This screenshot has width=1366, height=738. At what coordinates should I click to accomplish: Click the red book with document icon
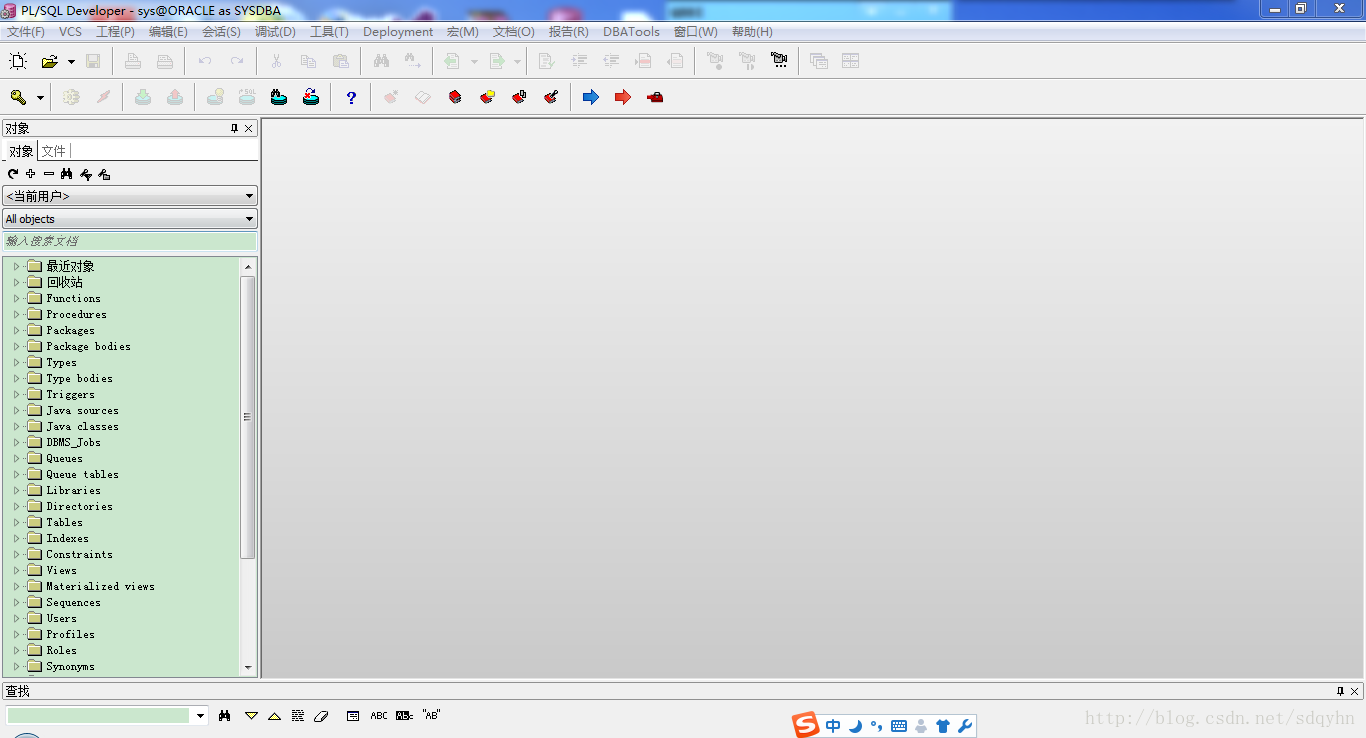(519, 97)
